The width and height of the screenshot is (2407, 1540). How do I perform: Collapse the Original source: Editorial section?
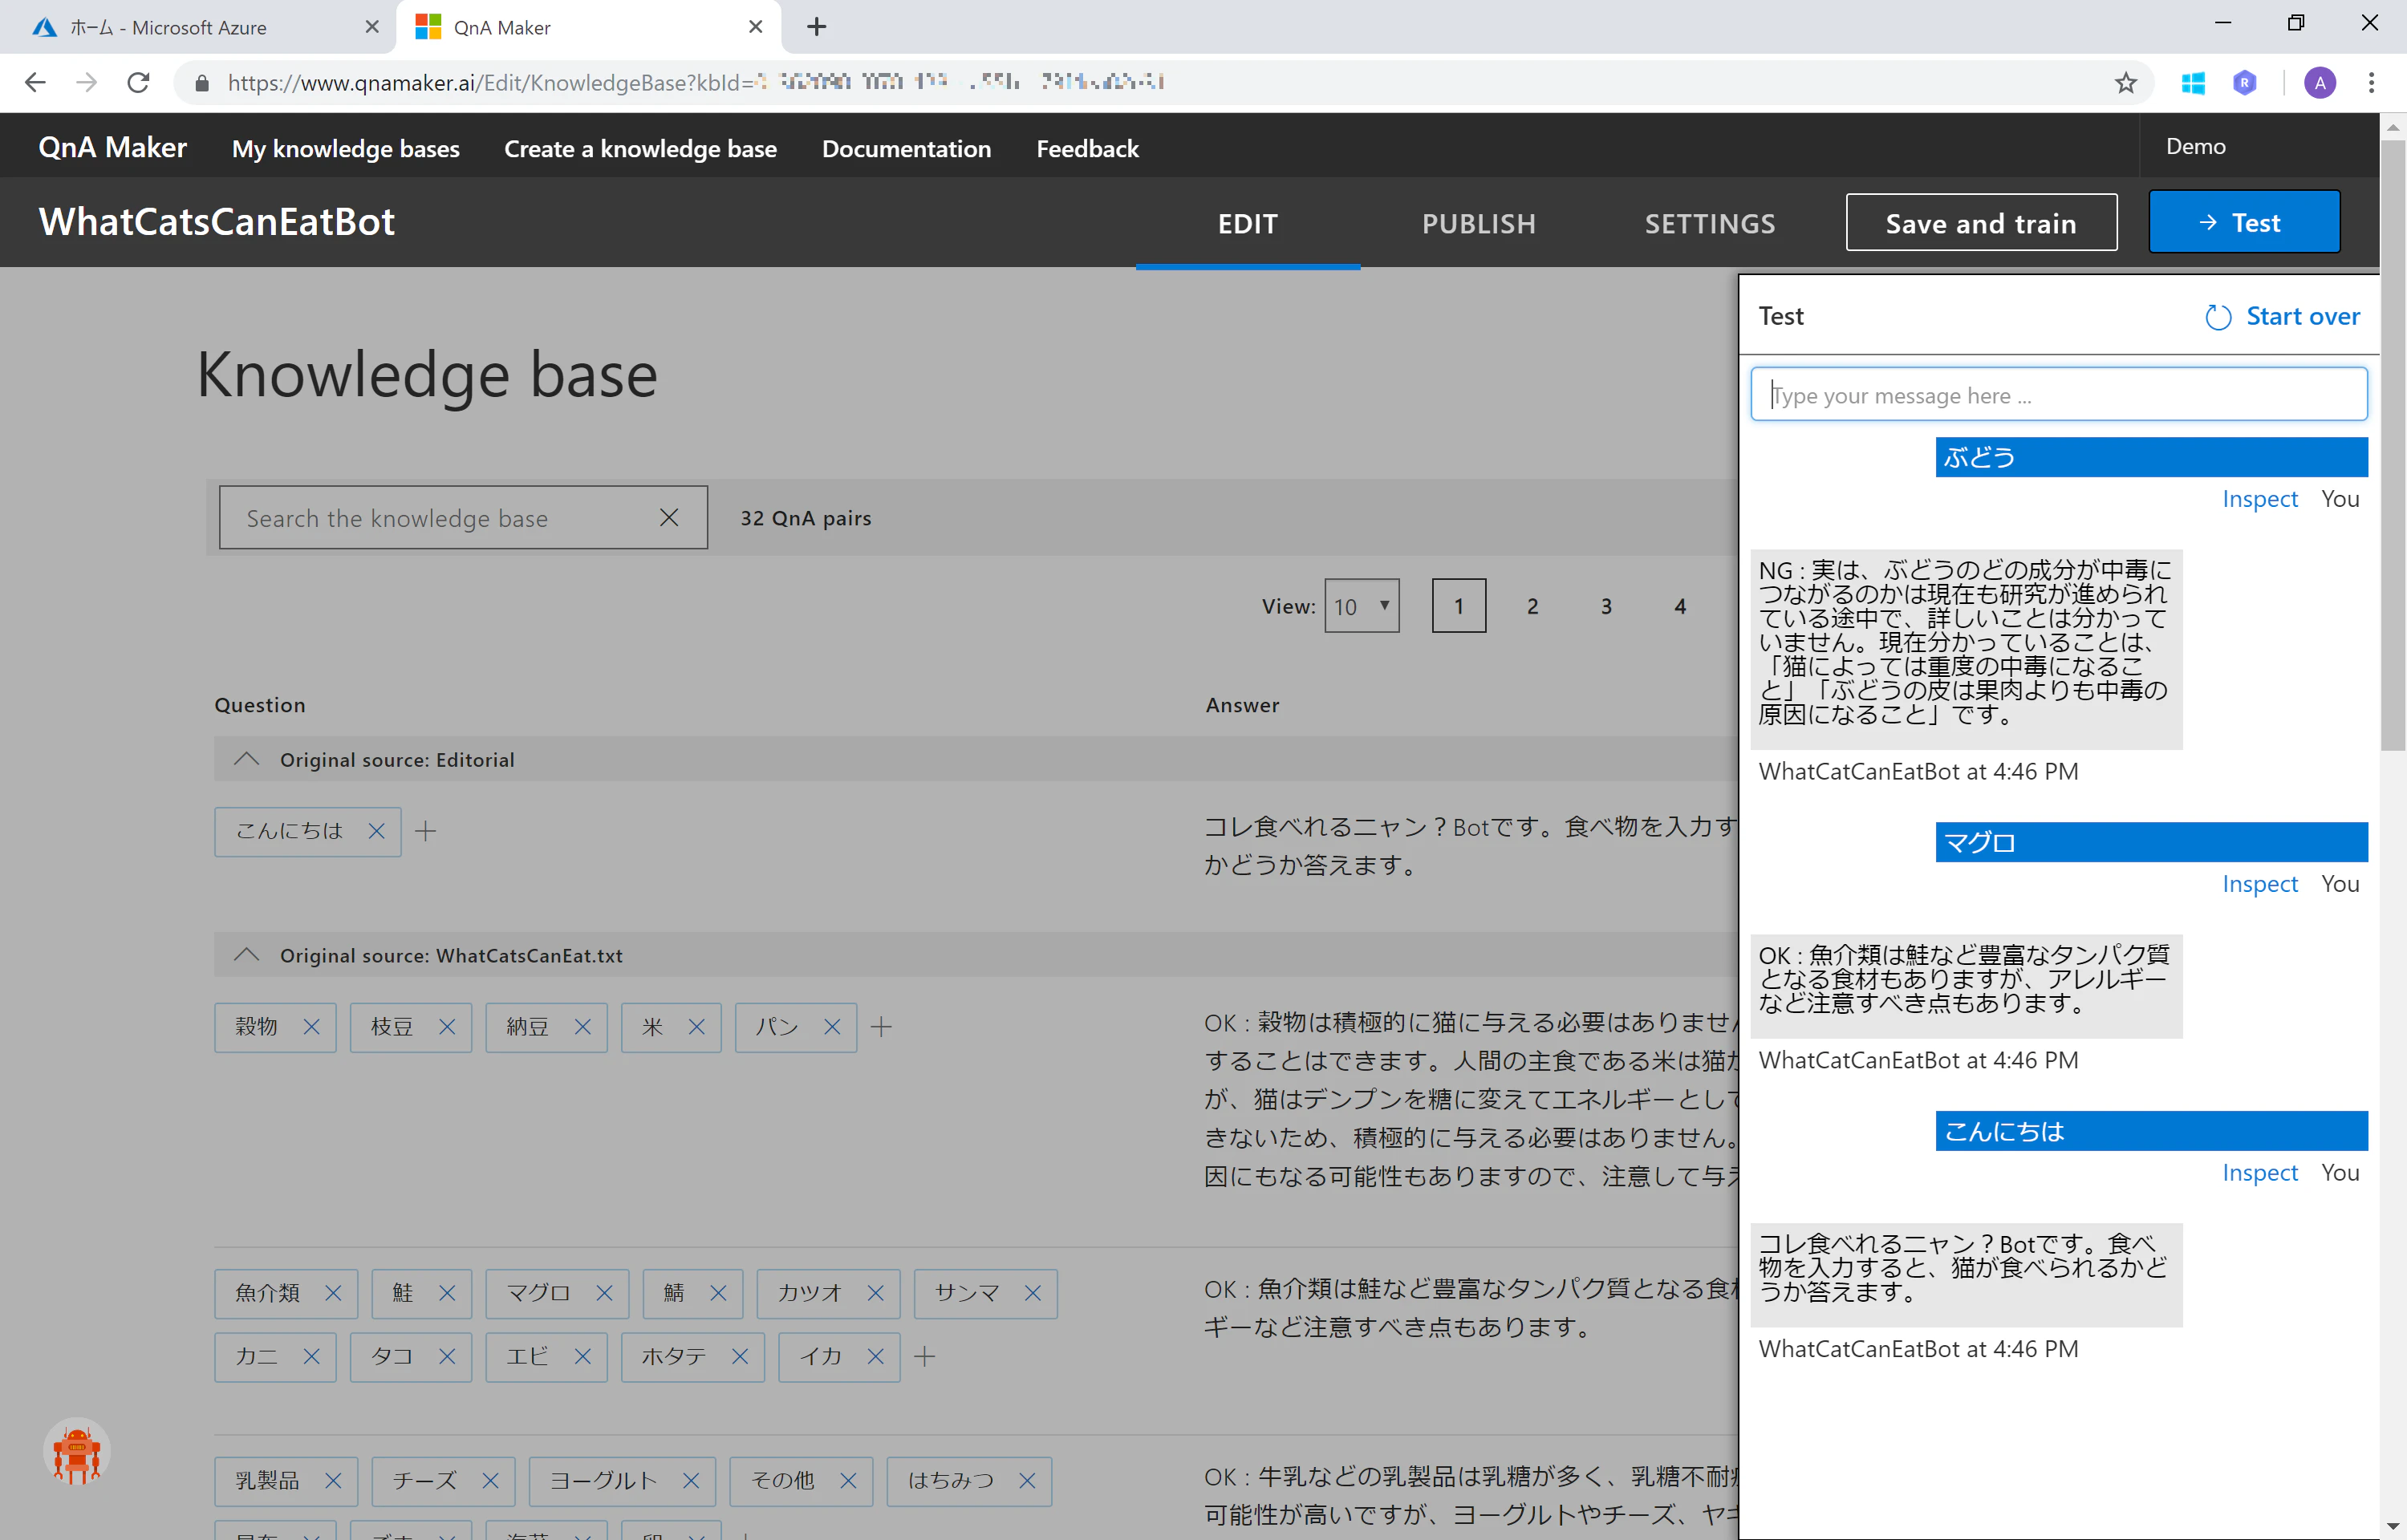247,760
